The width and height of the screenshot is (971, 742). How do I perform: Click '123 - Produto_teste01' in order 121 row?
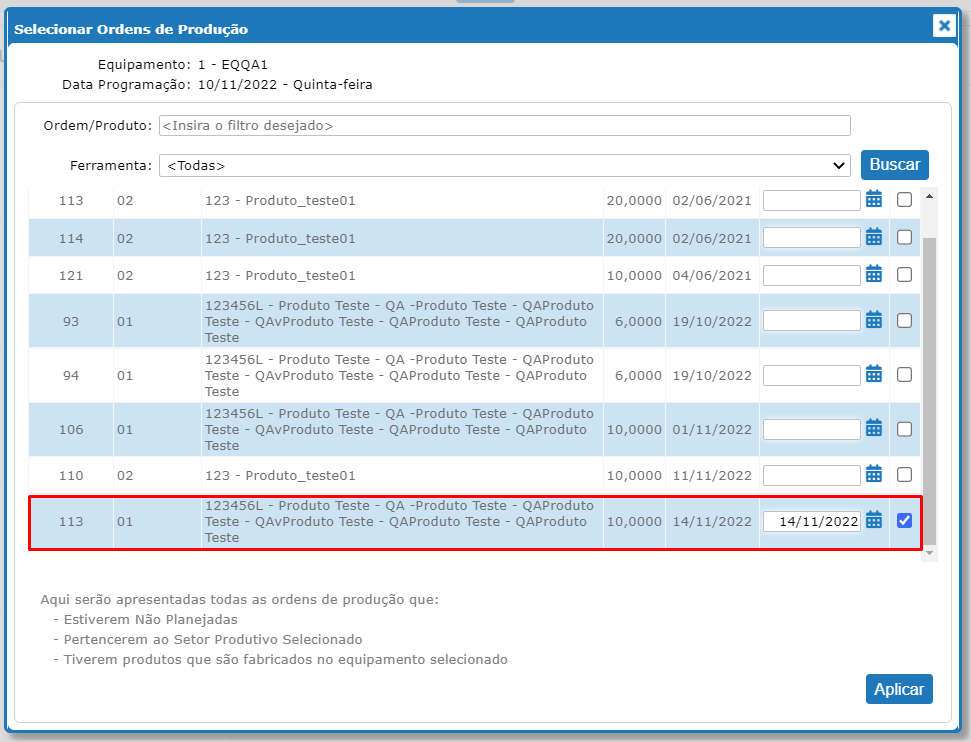(x=281, y=276)
